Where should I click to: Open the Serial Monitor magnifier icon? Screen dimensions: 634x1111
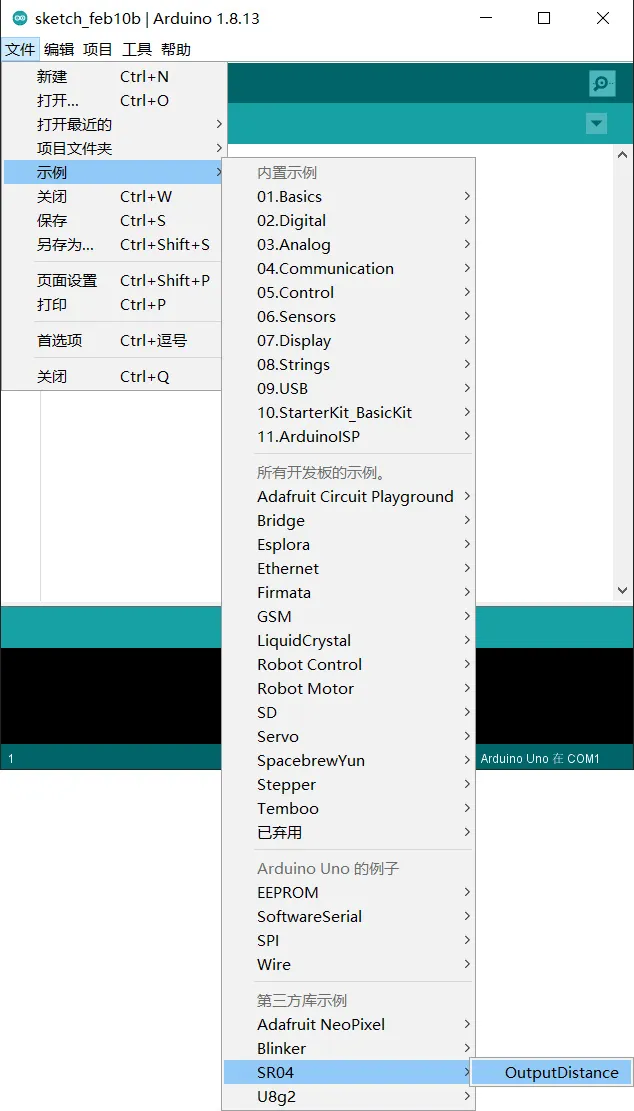pos(601,84)
